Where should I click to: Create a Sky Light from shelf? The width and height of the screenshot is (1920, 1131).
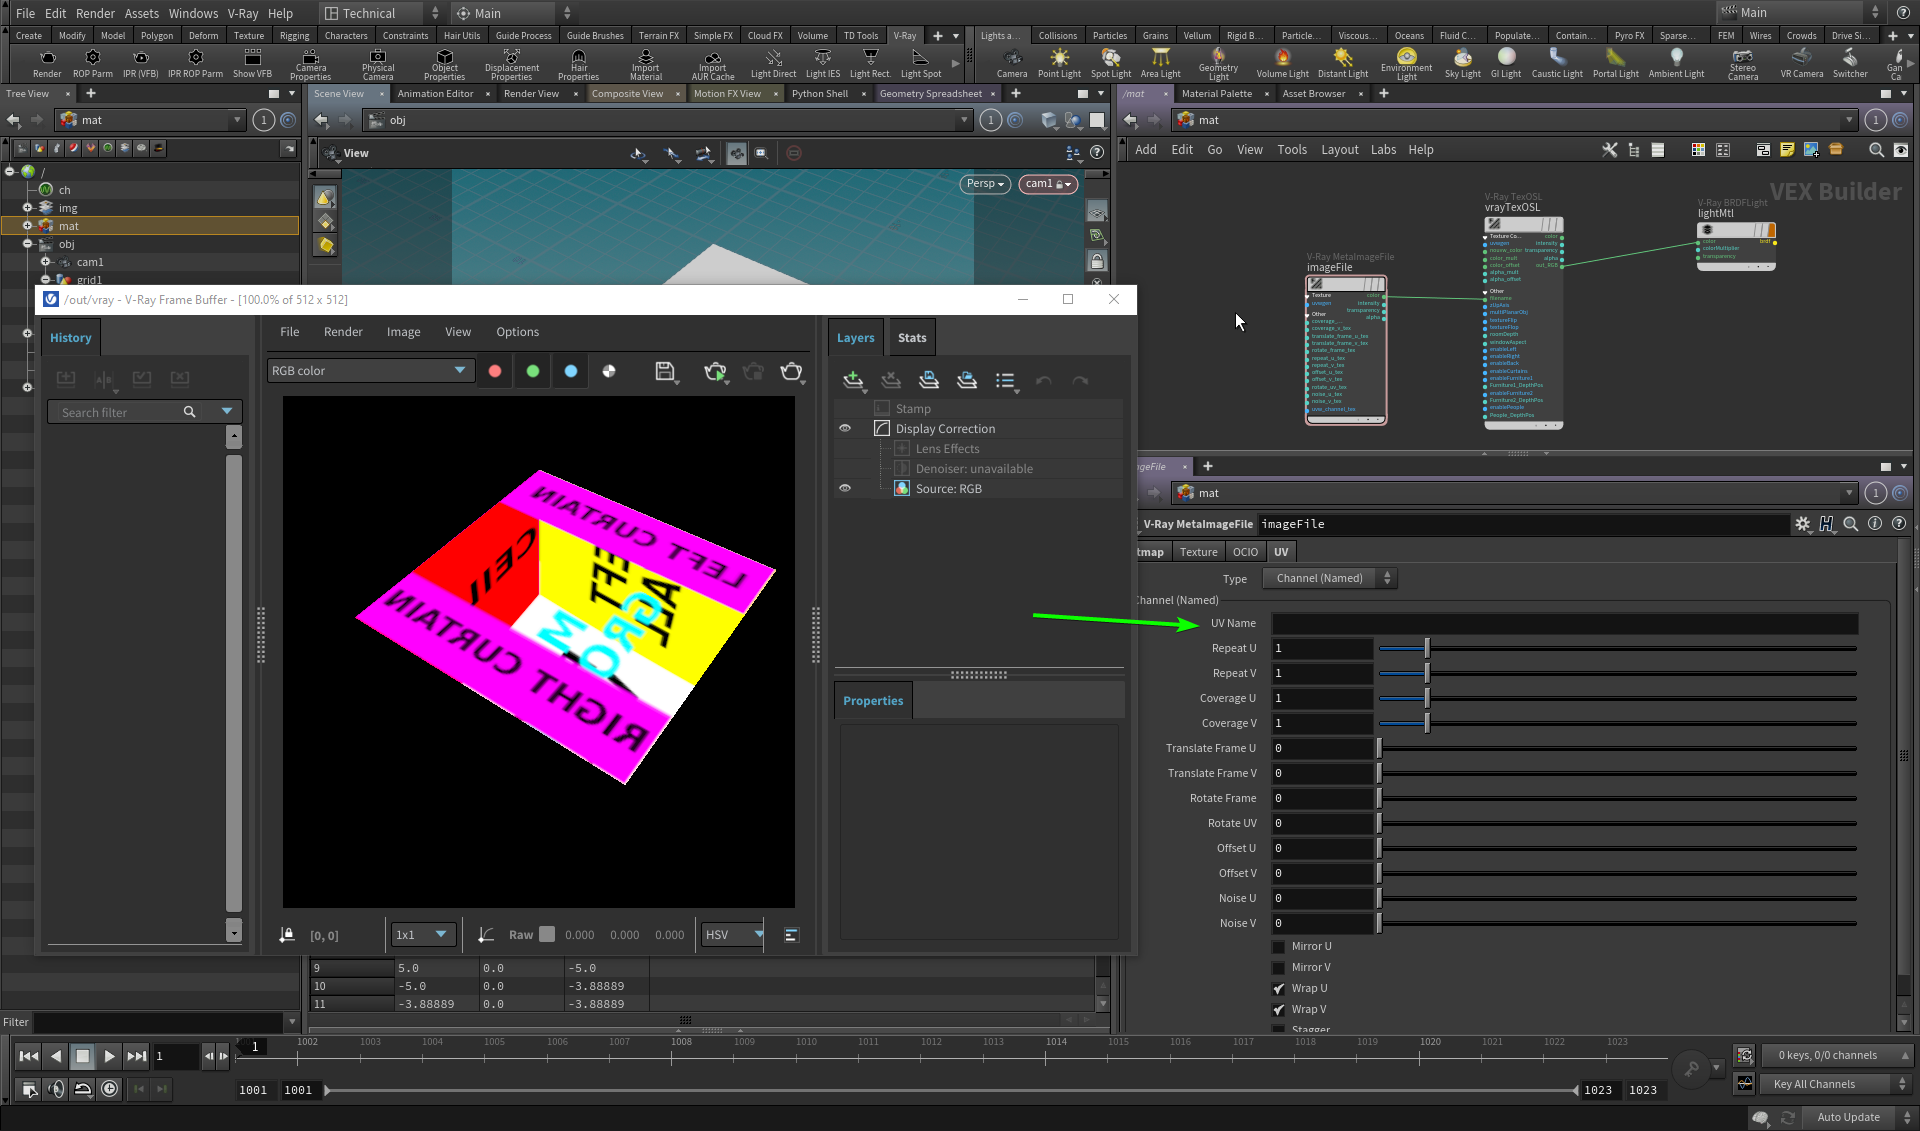[1463, 63]
